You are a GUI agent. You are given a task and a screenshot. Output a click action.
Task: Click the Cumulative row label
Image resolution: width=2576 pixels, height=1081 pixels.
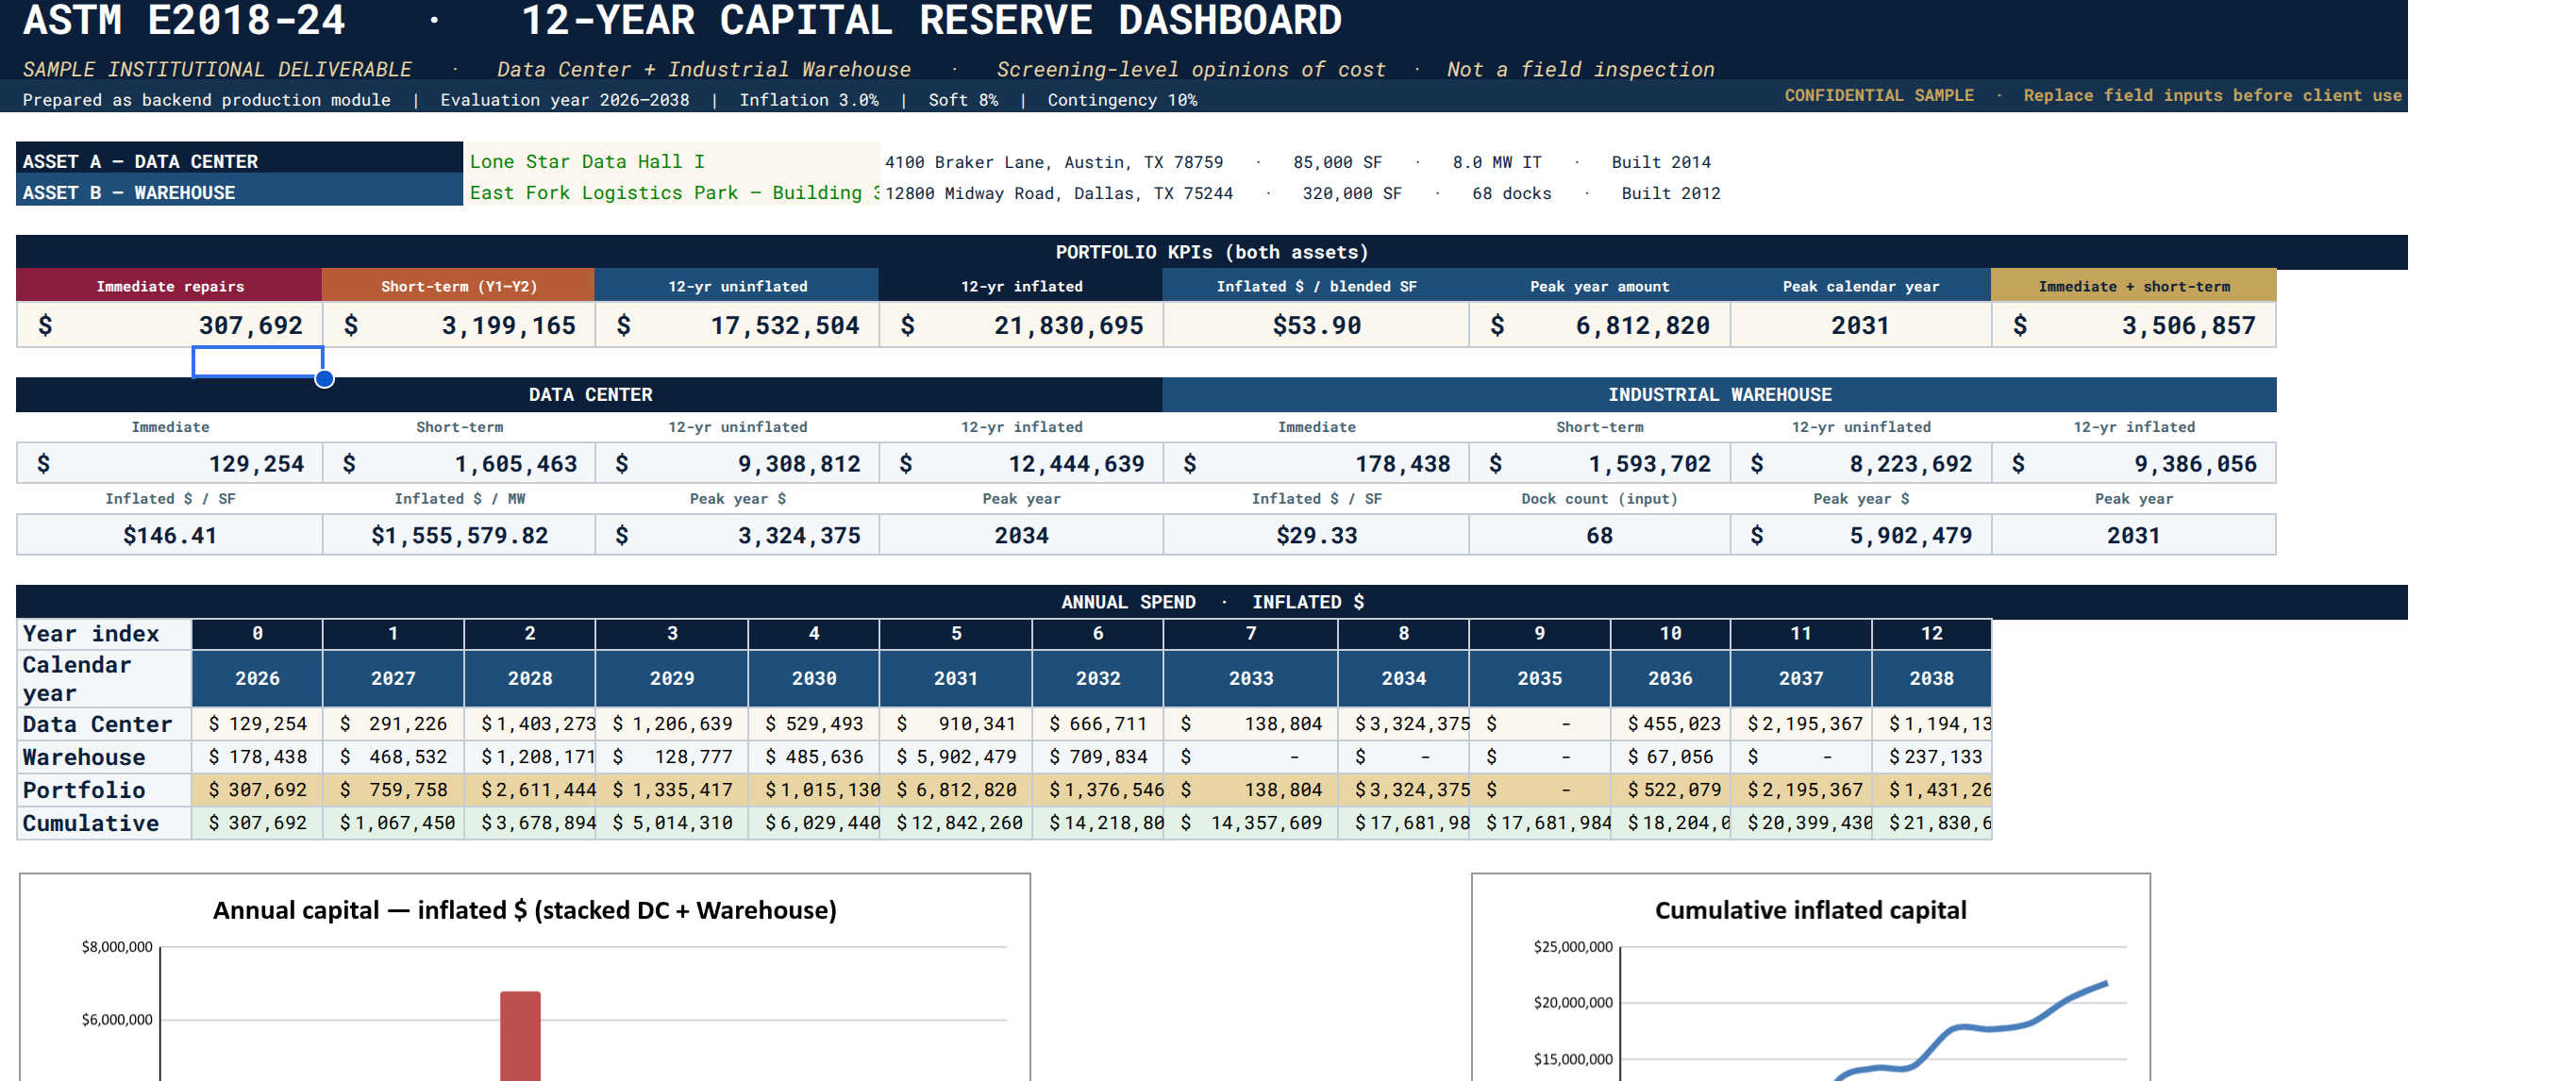(x=104, y=822)
